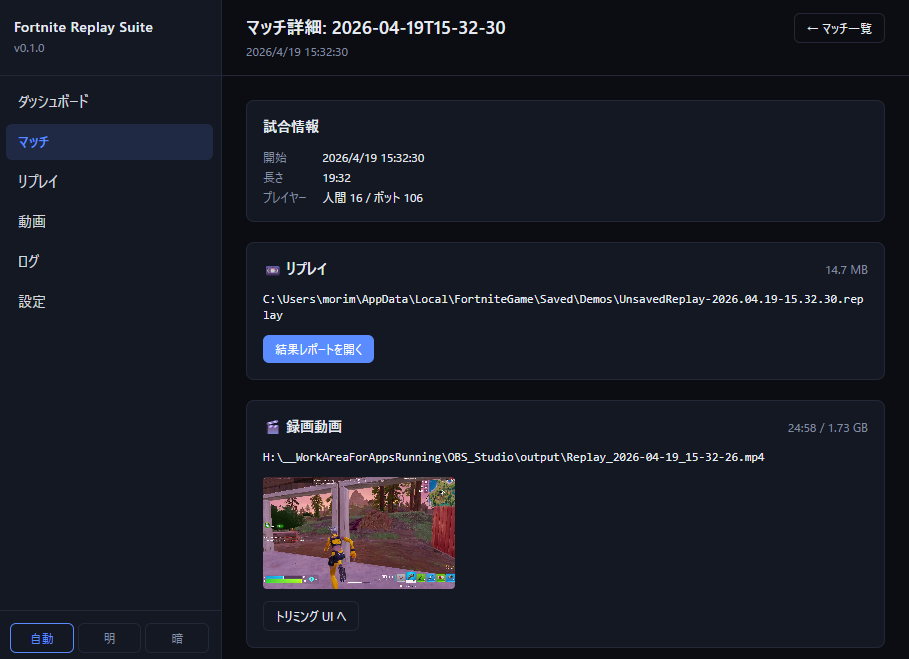Screen dimensions: 909x659
Task: Return via the ← マッチ一覧 button
Action: tap(839, 29)
